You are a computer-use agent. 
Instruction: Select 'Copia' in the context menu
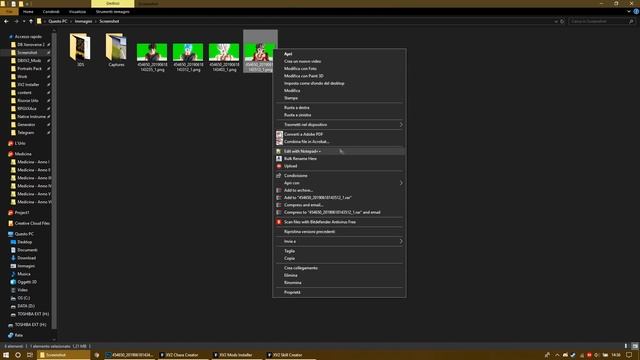coord(289,258)
